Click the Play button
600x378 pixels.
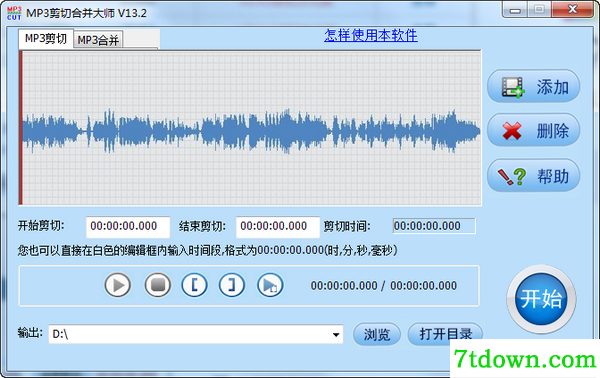[x=118, y=285]
